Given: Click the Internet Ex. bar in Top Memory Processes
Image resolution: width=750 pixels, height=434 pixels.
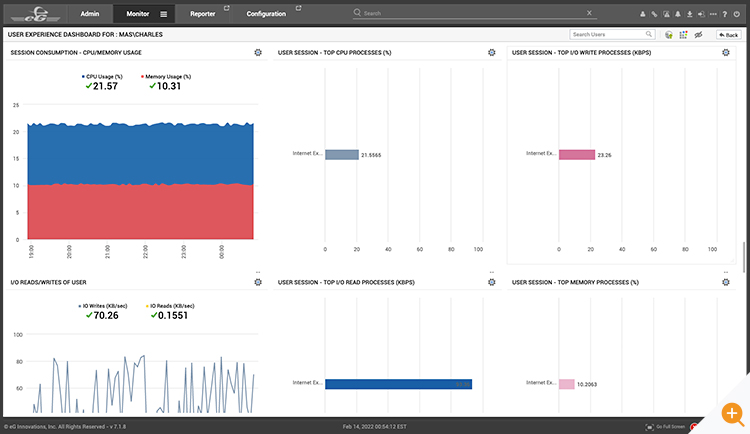Looking at the screenshot, I should pos(567,384).
